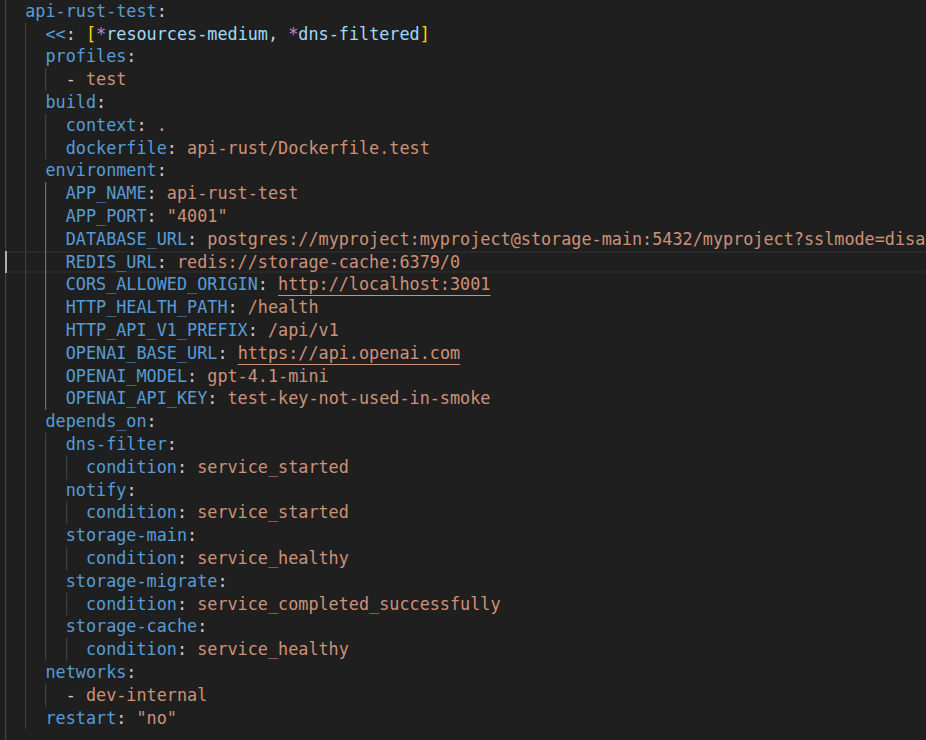The height and width of the screenshot is (740, 926).
Task: Click the profiles key
Action: pyautogui.click(x=86, y=56)
